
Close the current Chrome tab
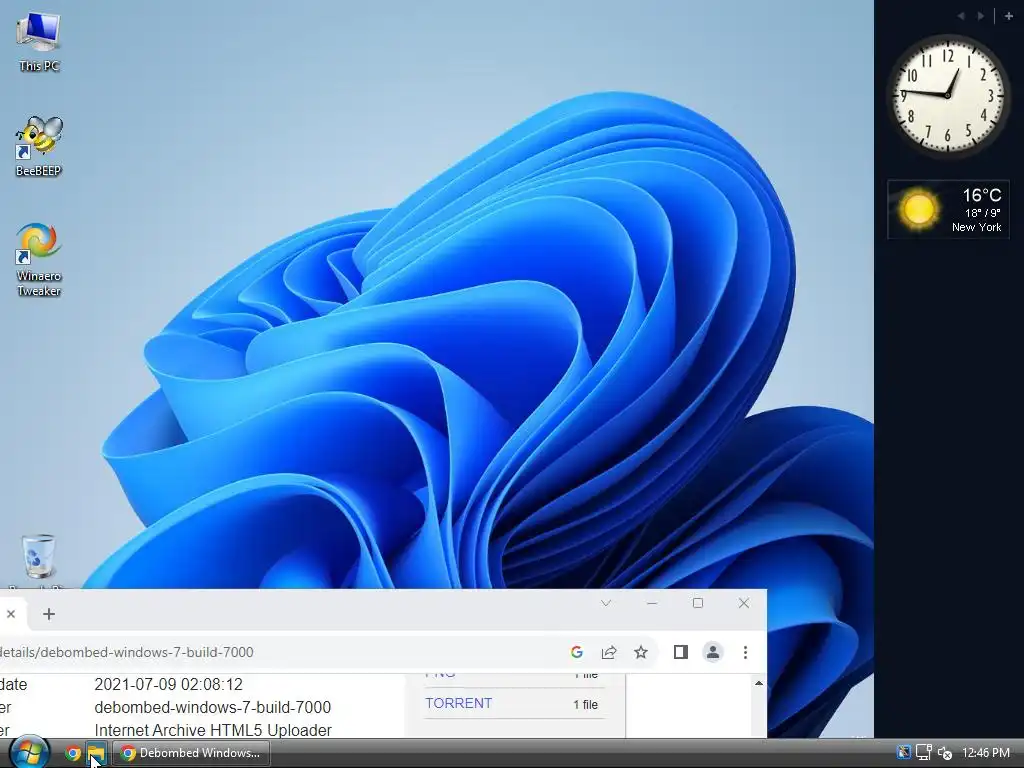(10, 614)
